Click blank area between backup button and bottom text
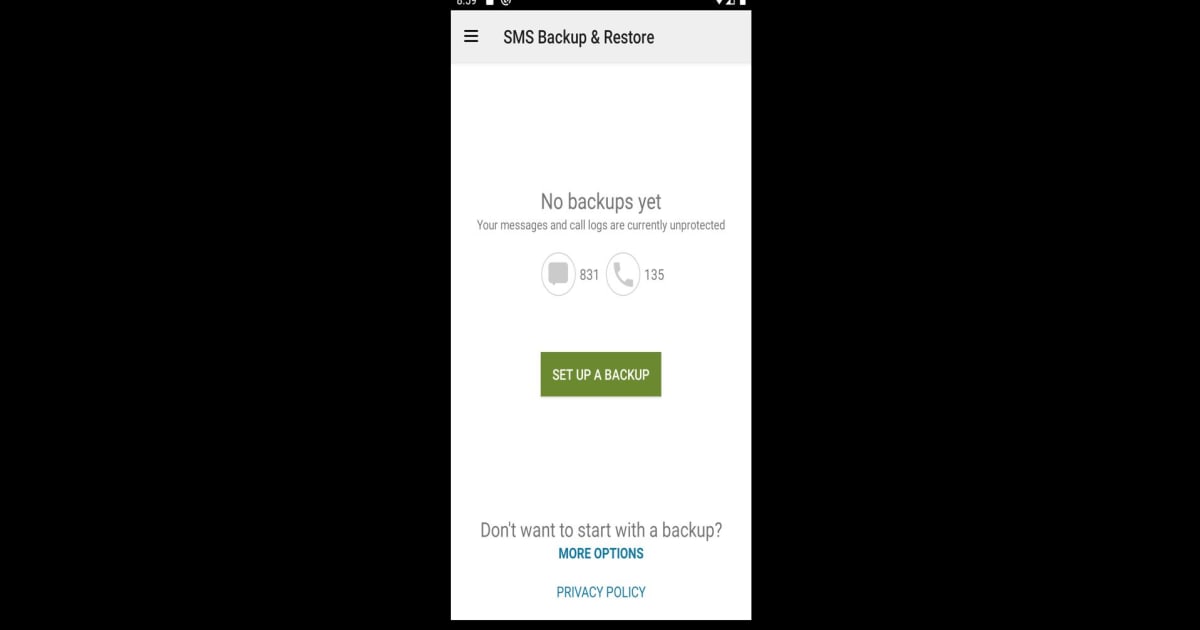This screenshot has width=1200, height=630. pos(601,455)
